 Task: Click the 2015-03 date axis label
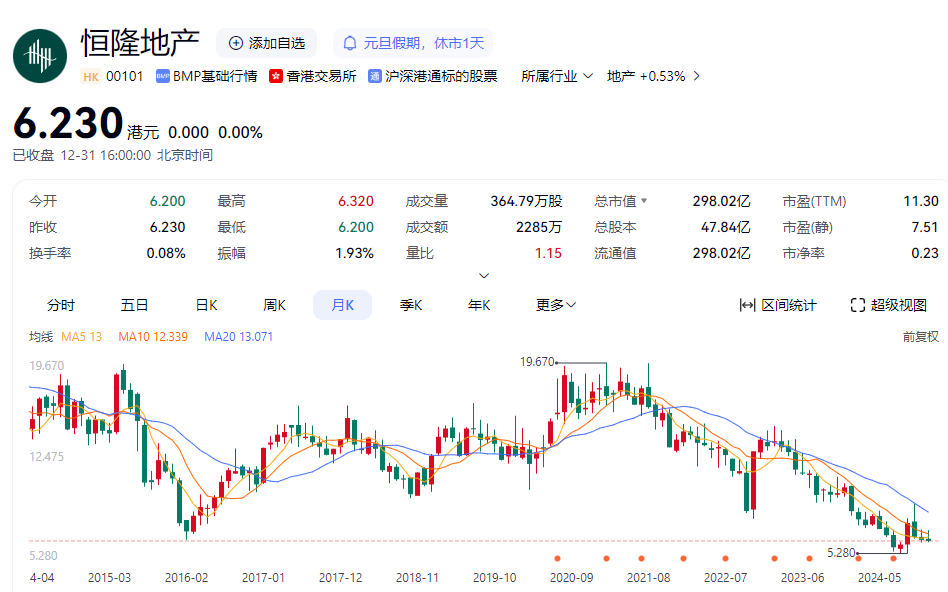click(x=109, y=577)
